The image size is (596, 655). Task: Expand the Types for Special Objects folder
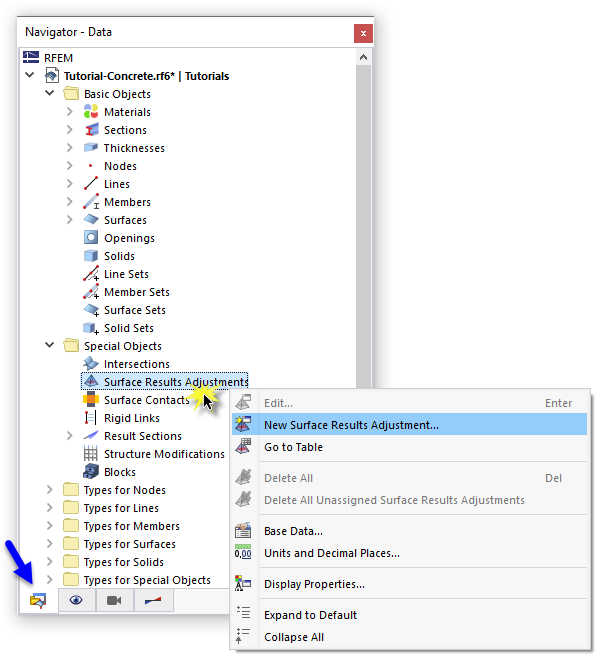tap(49, 579)
